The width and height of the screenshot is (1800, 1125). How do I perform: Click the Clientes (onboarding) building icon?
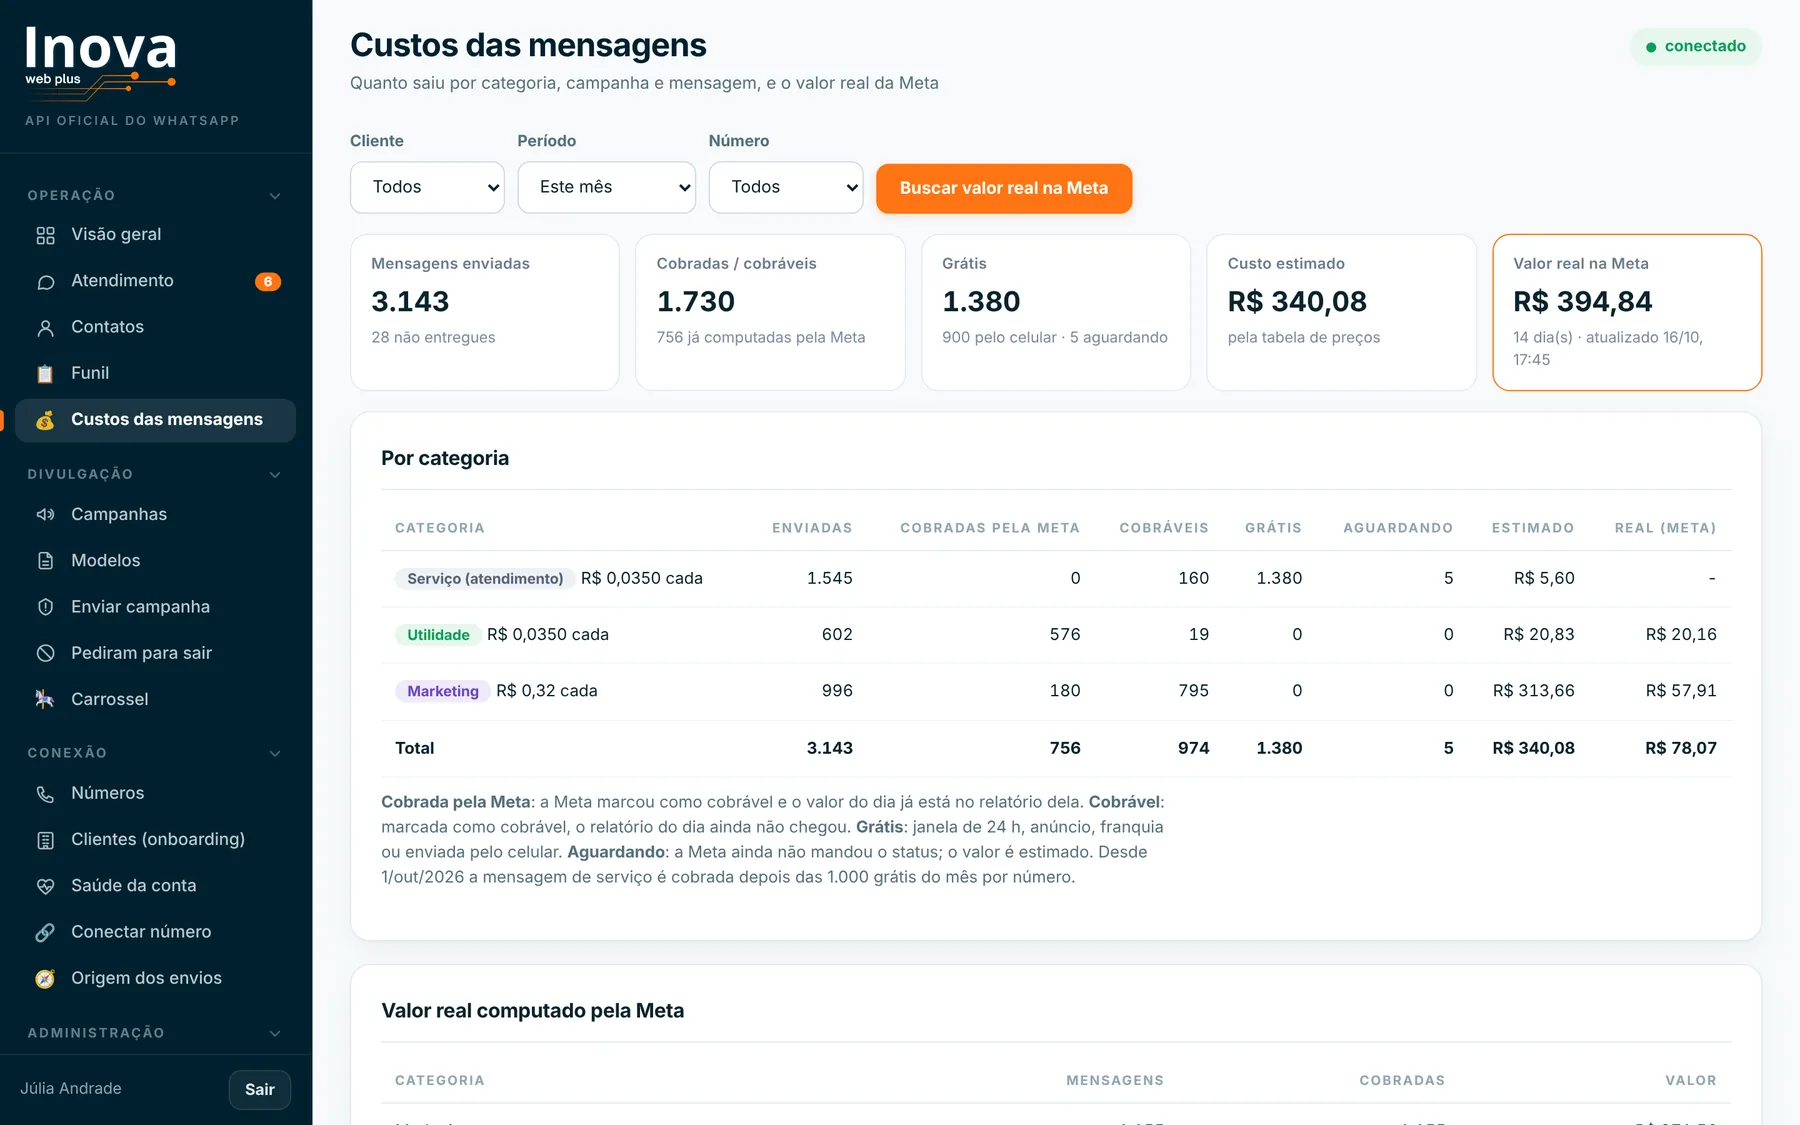[x=45, y=840]
